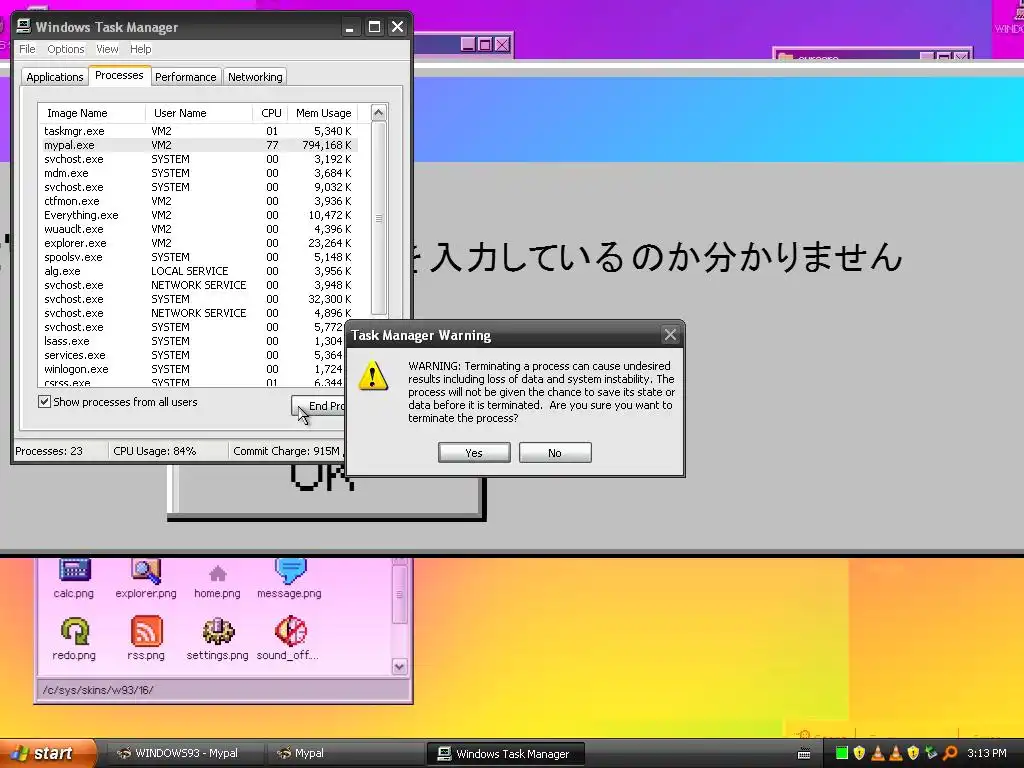Select message.png file icon

pyautogui.click(x=289, y=579)
